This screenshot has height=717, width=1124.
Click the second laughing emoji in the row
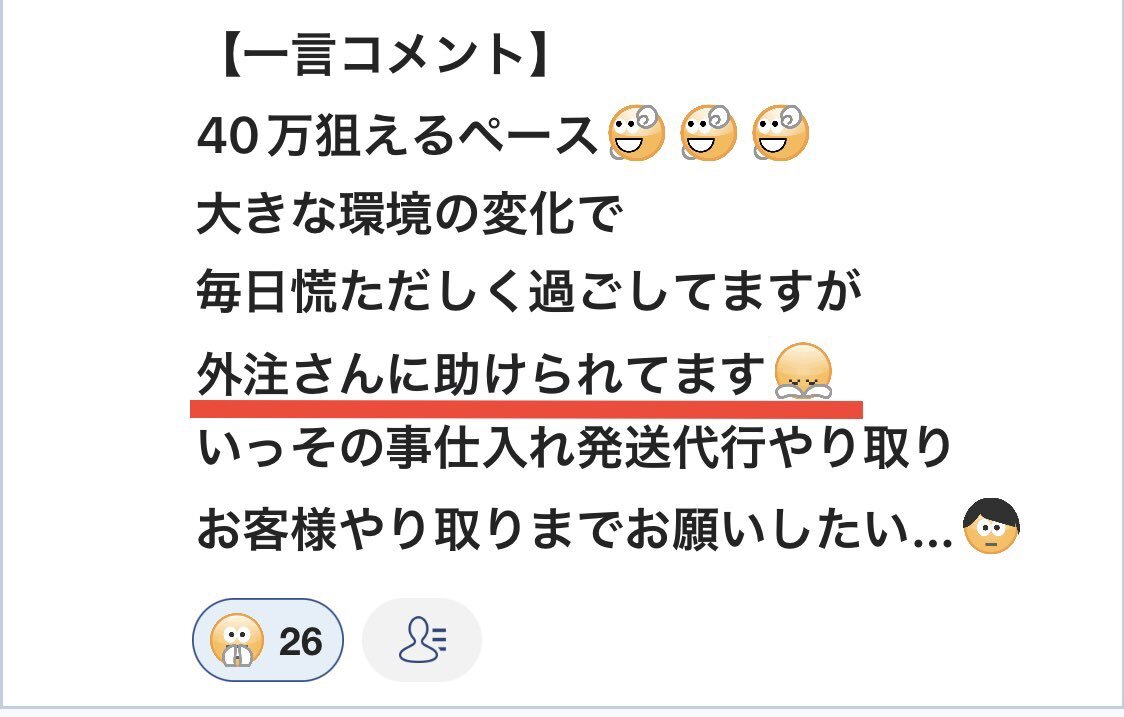(708, 133)
